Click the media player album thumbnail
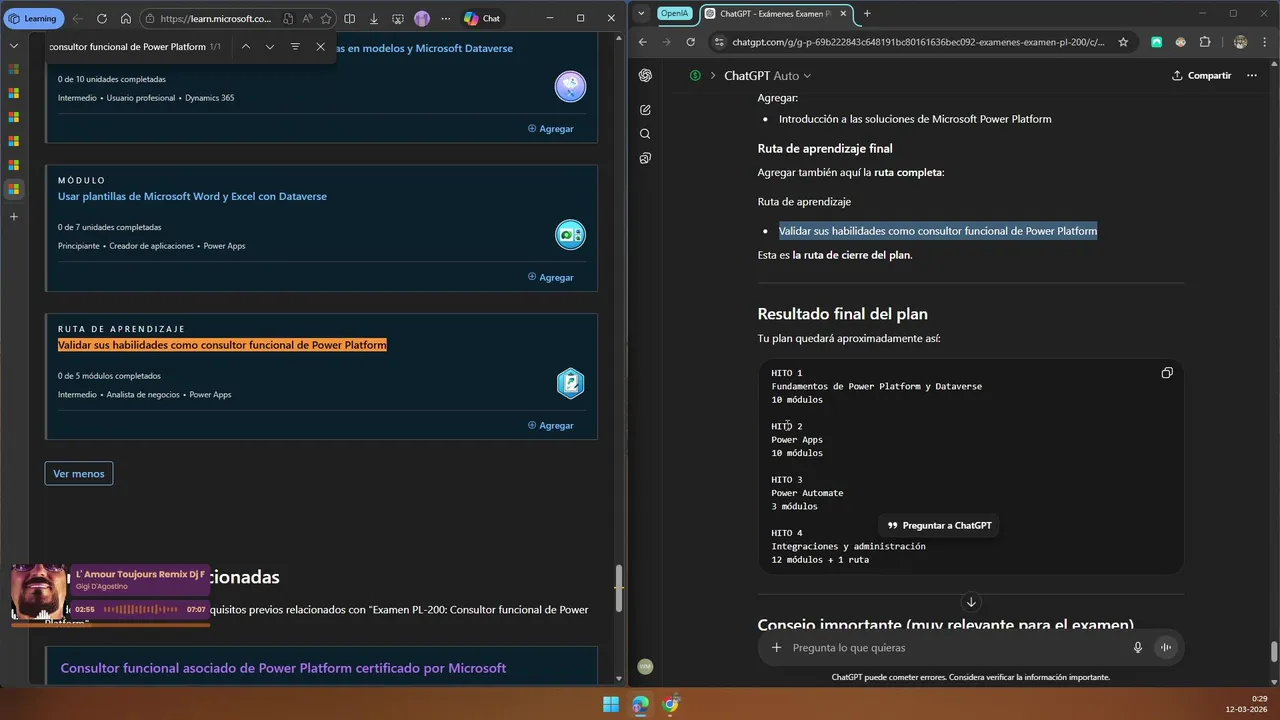1280x720 pixels. pos(40,592)
